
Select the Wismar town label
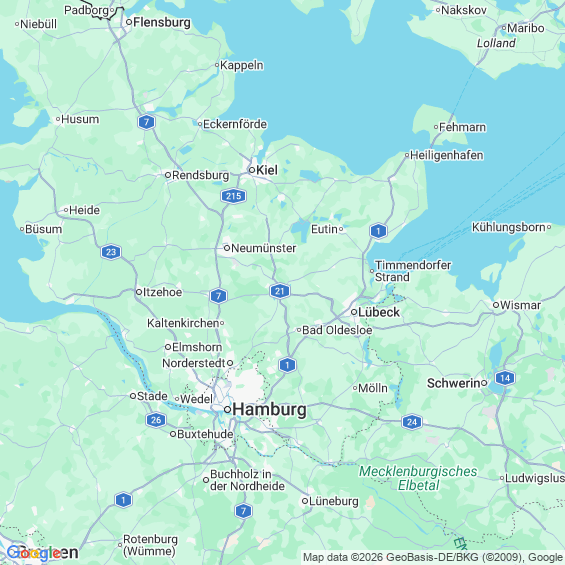pyautogui.click(x=520, y=305)
